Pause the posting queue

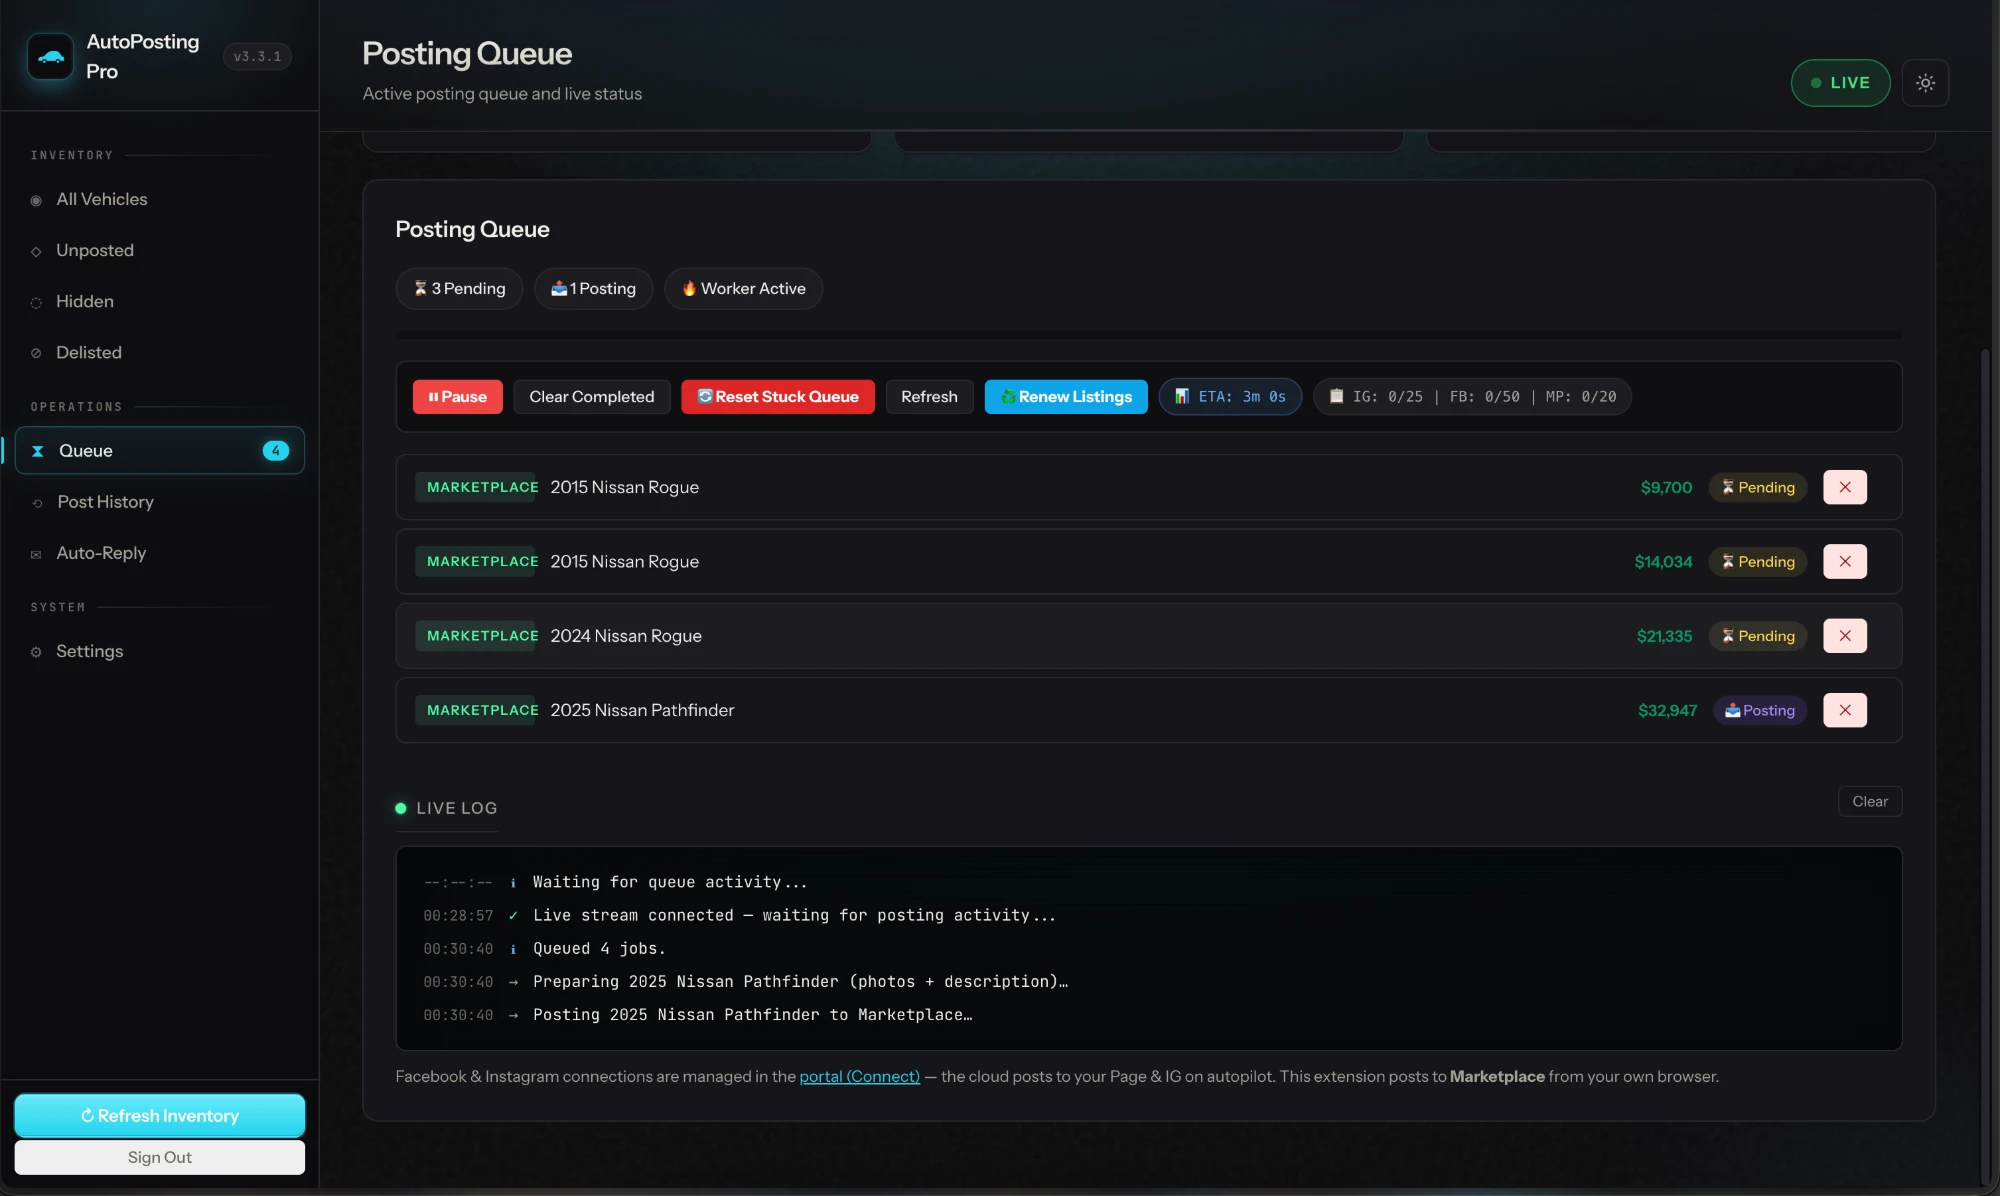click(x=457, y=397)
